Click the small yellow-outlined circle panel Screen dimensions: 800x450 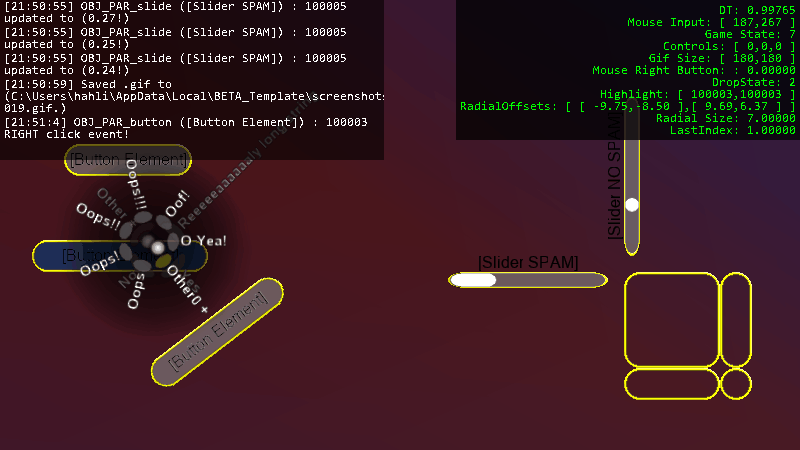(736, 384)
